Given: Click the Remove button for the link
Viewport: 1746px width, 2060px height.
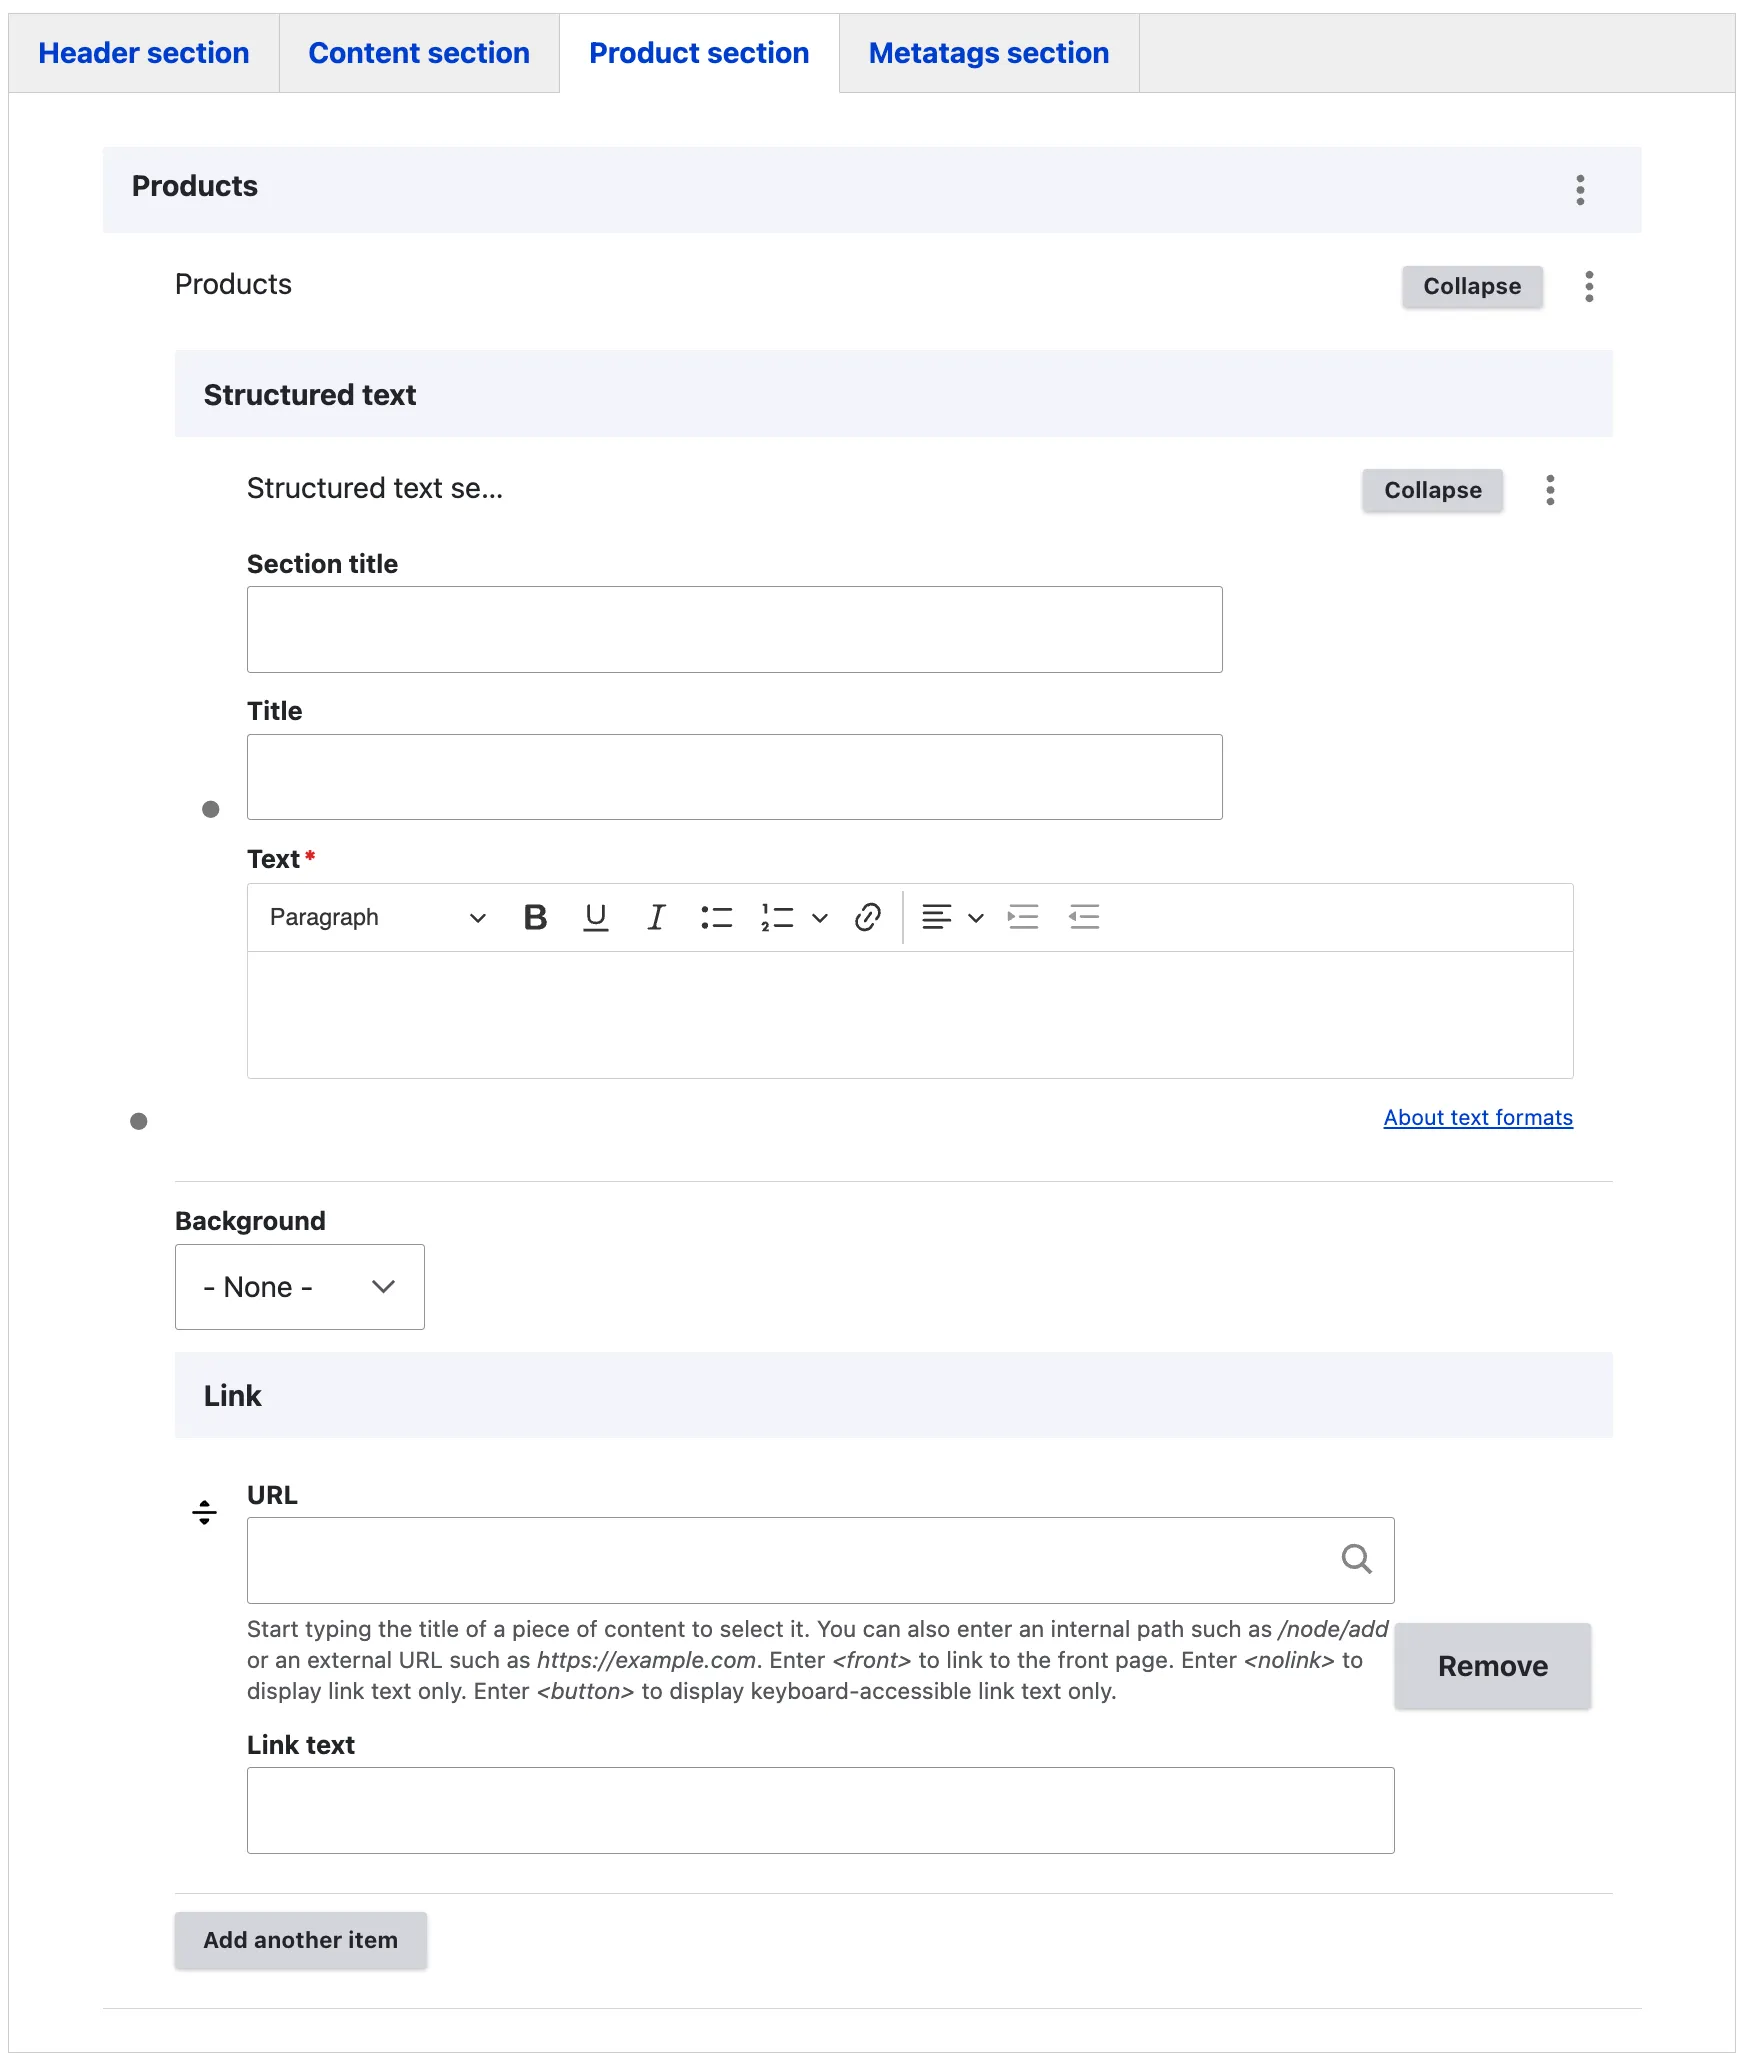Looking at the screenshot, I should (x=1492, y=1666).
